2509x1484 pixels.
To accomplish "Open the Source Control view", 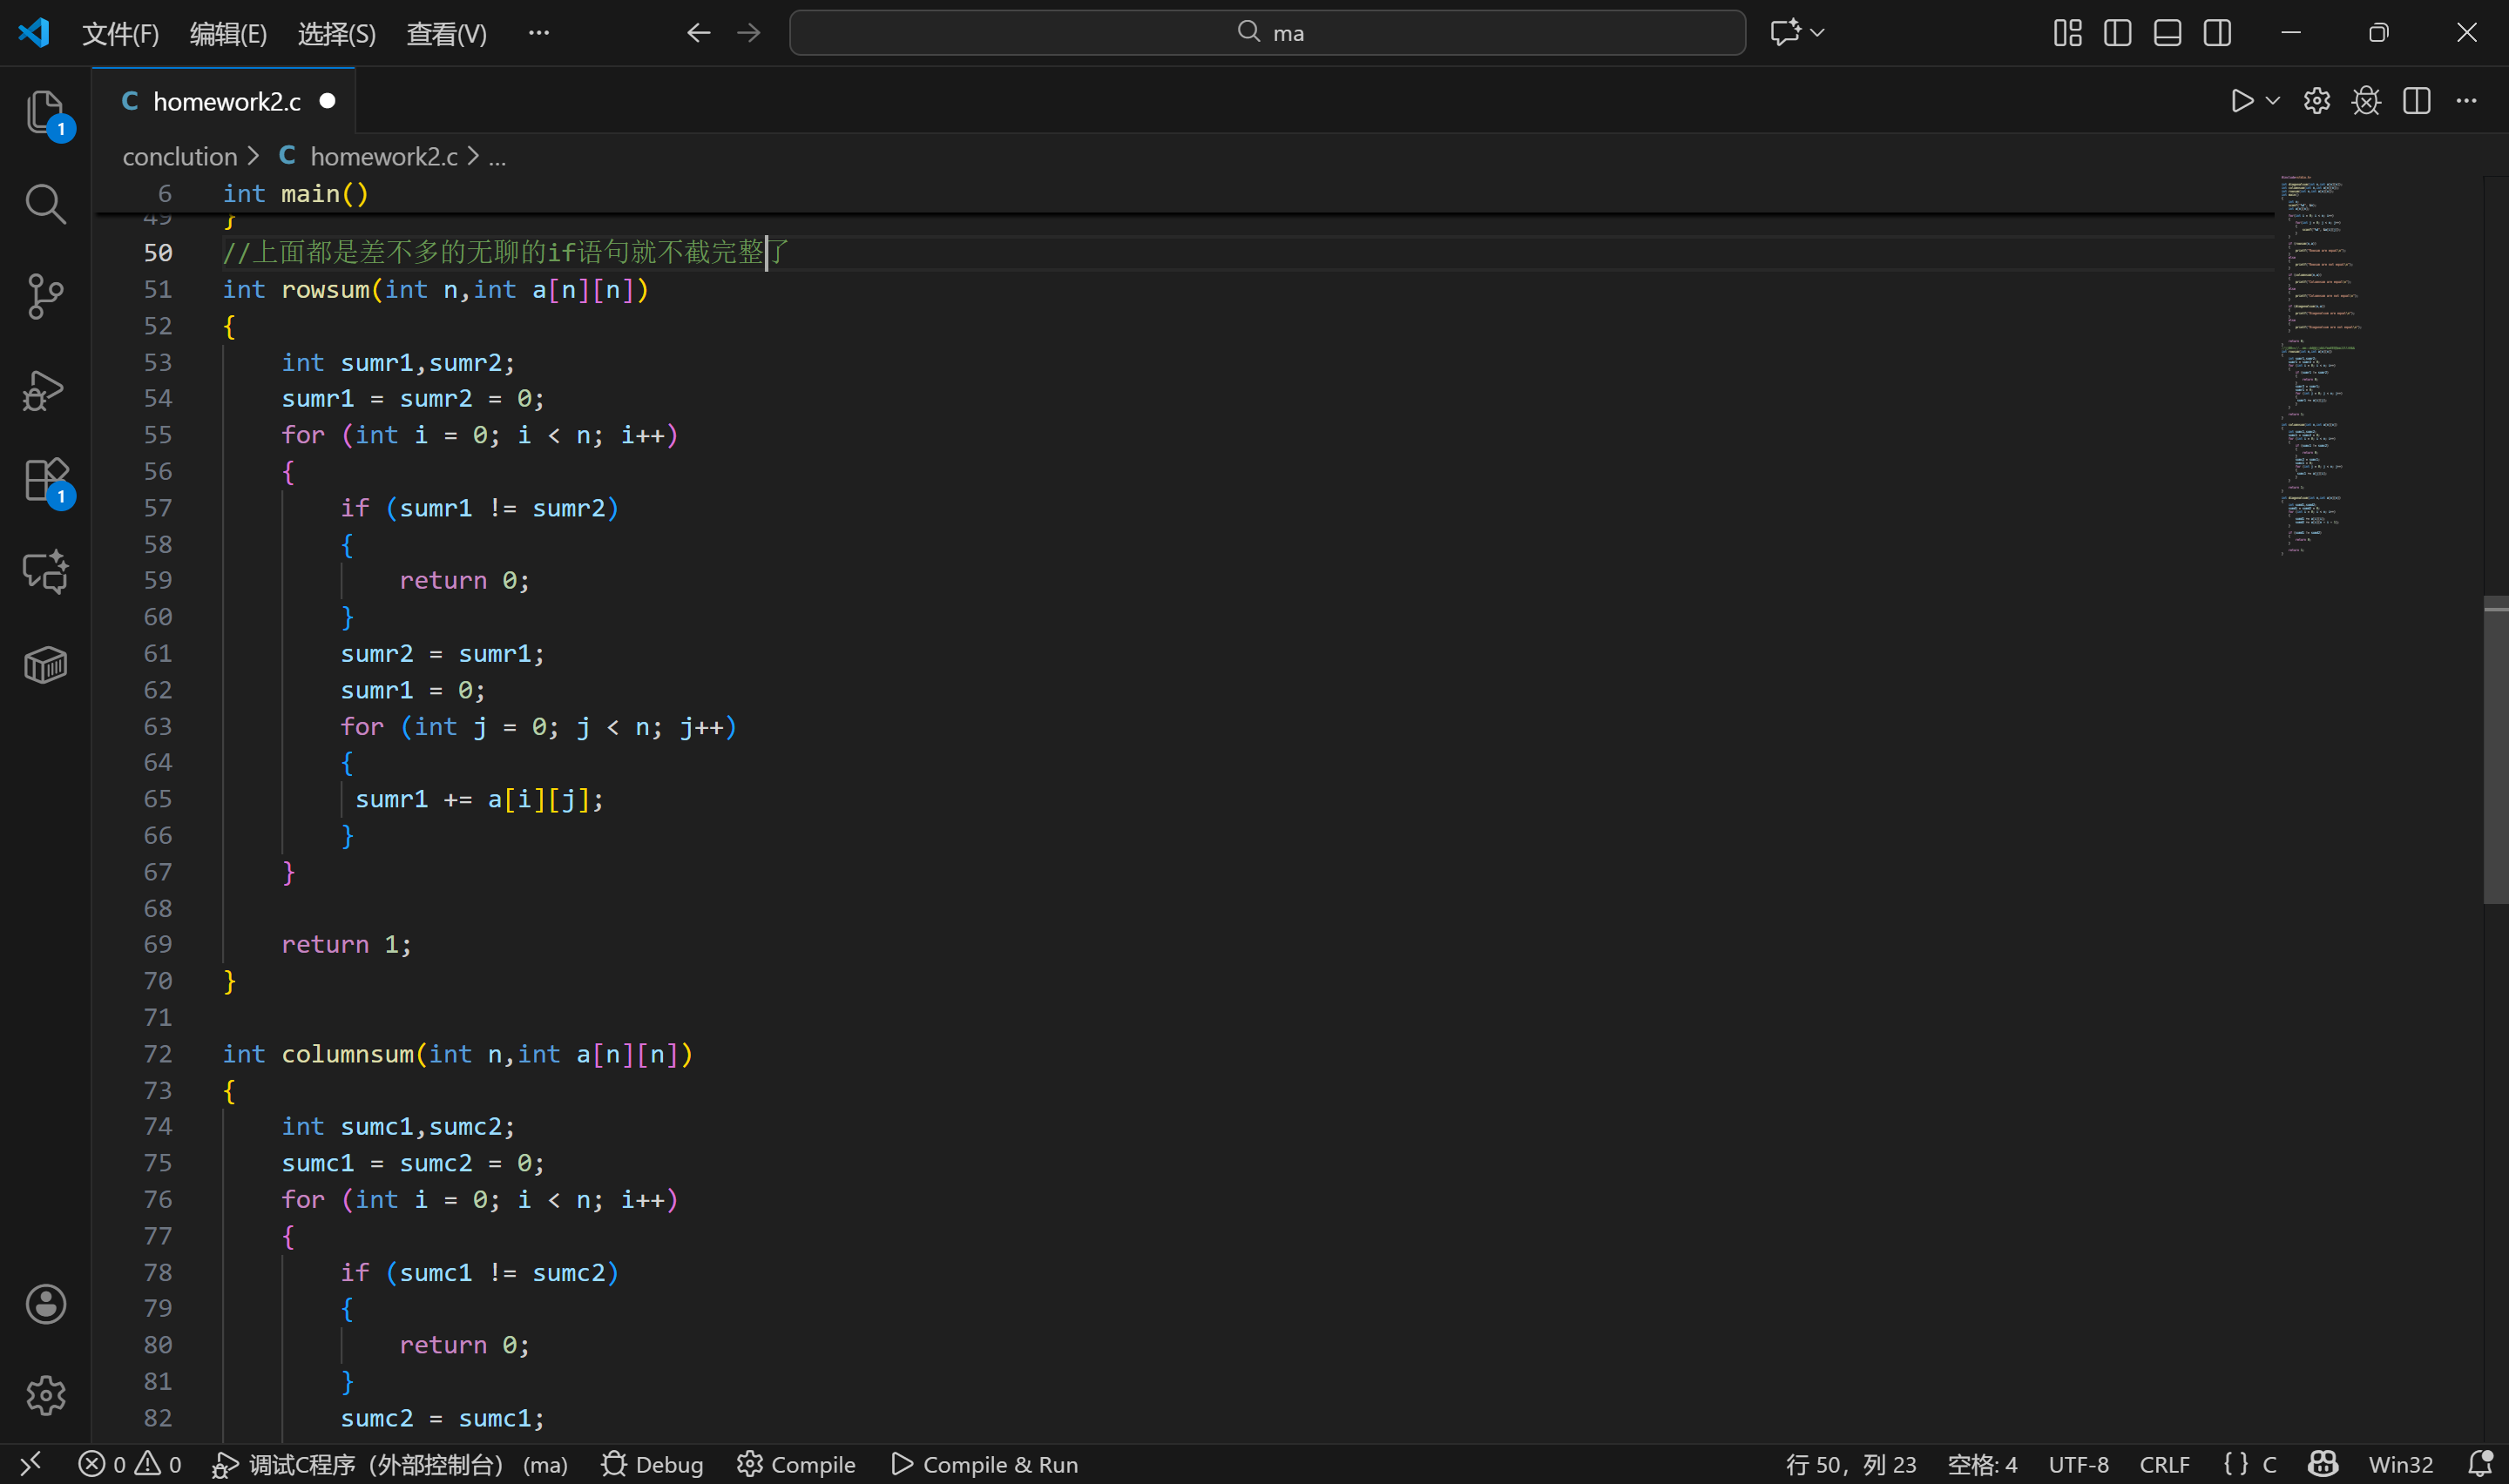I will click(45, 296).
